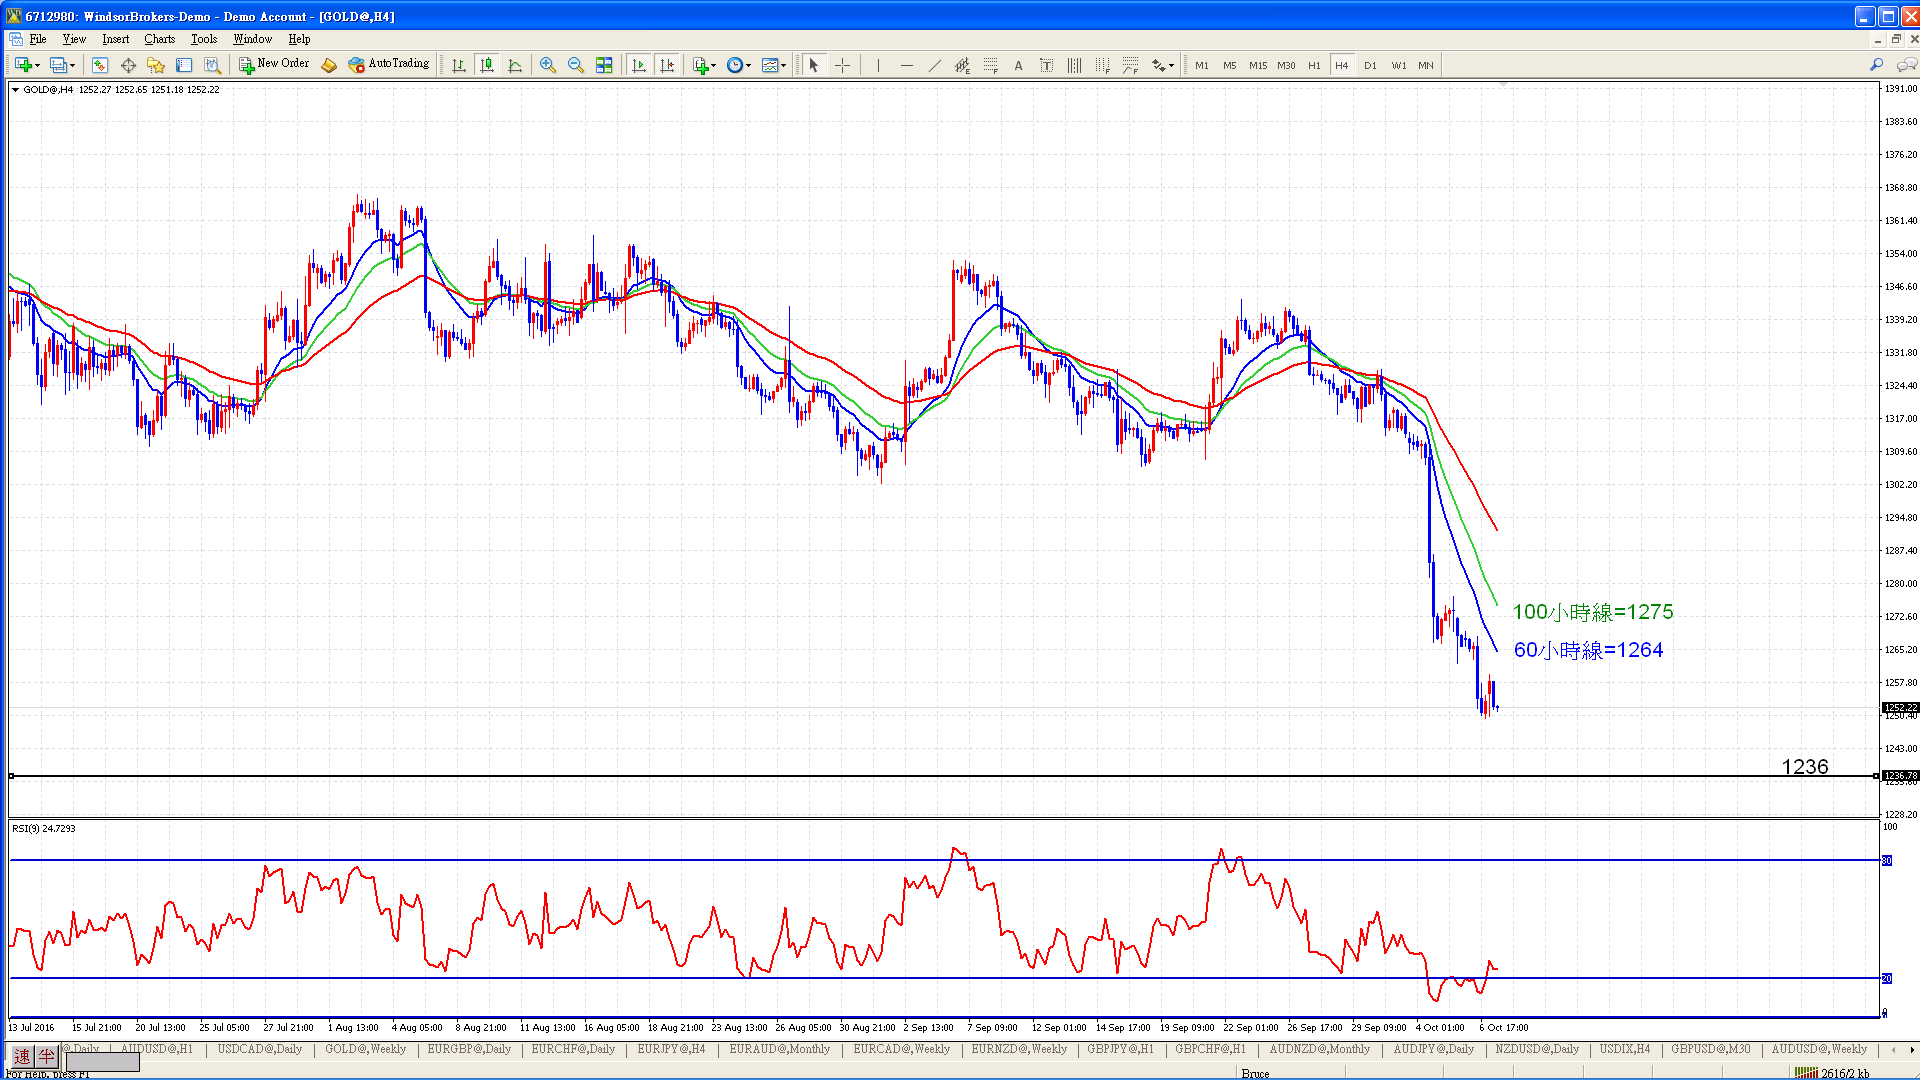Image resolution: width=1920 pixels, height=1080 pixels.
Task: Switch chart to candlestick mode
Action: point(487,65)
